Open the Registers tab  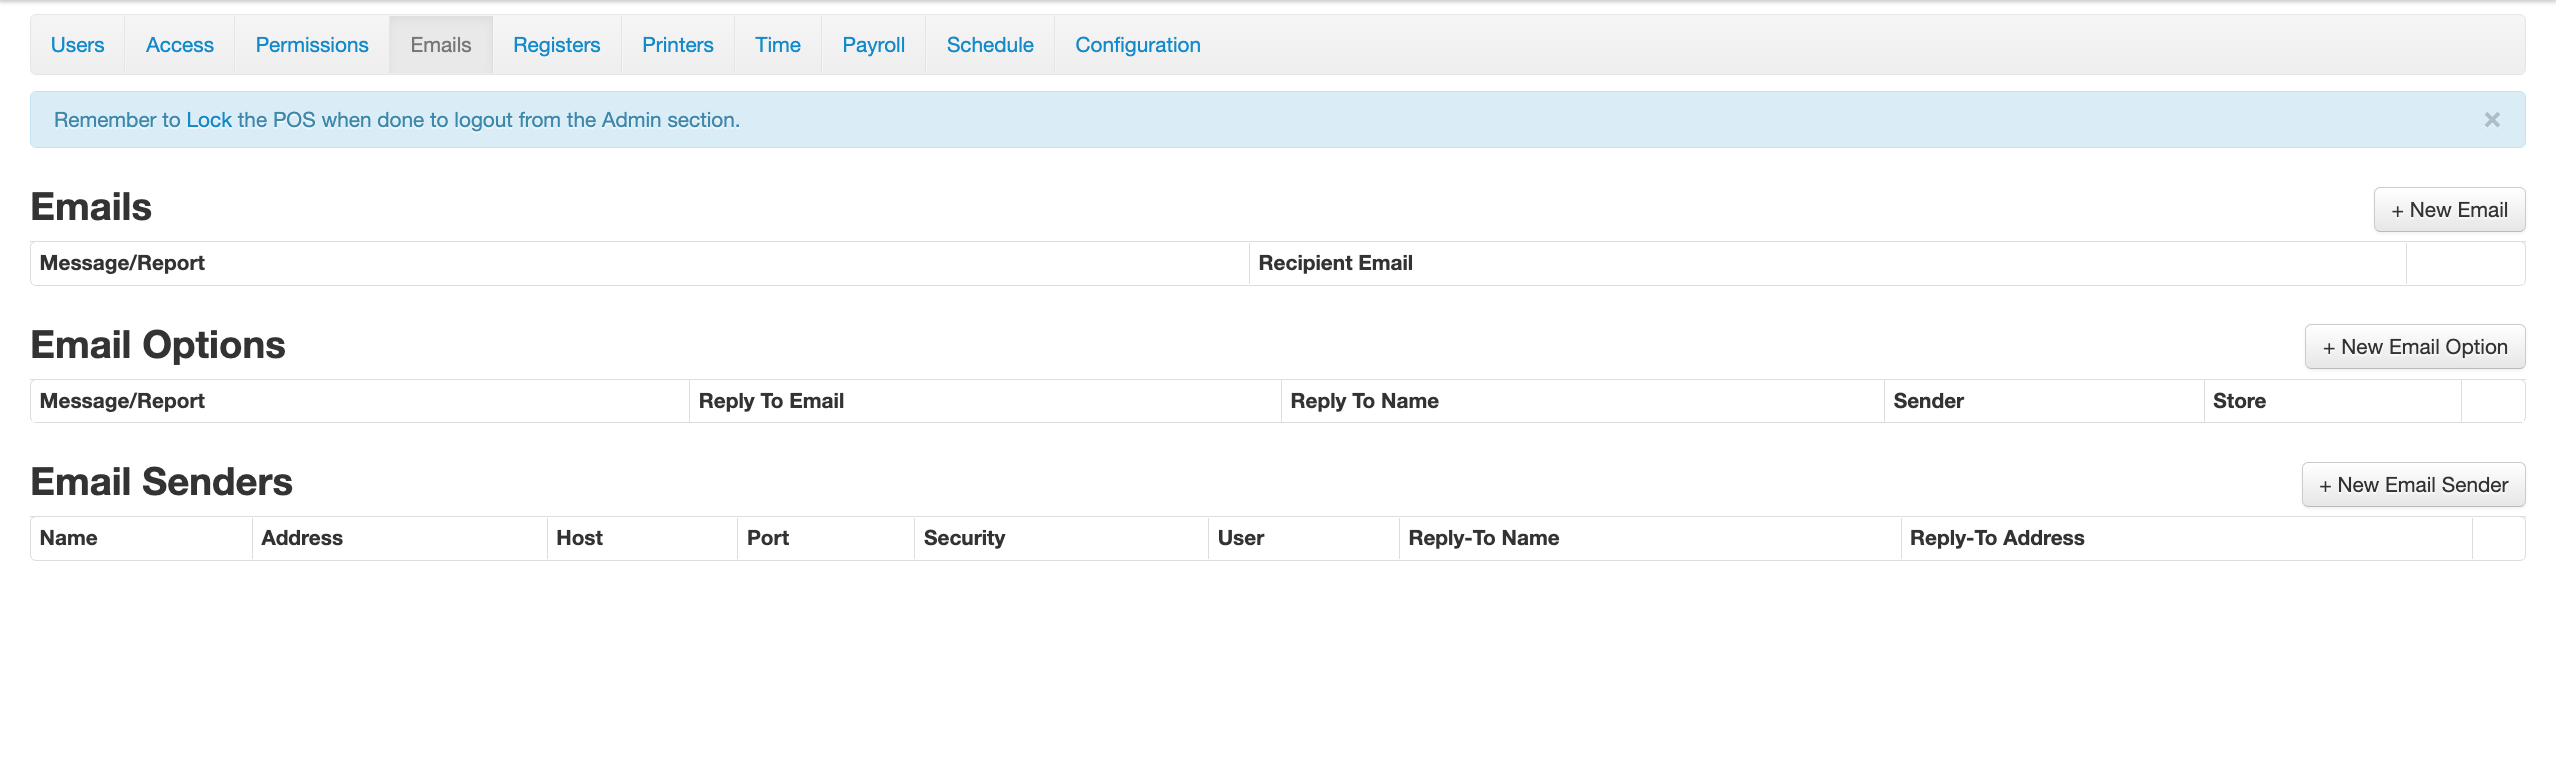point(556,45)
